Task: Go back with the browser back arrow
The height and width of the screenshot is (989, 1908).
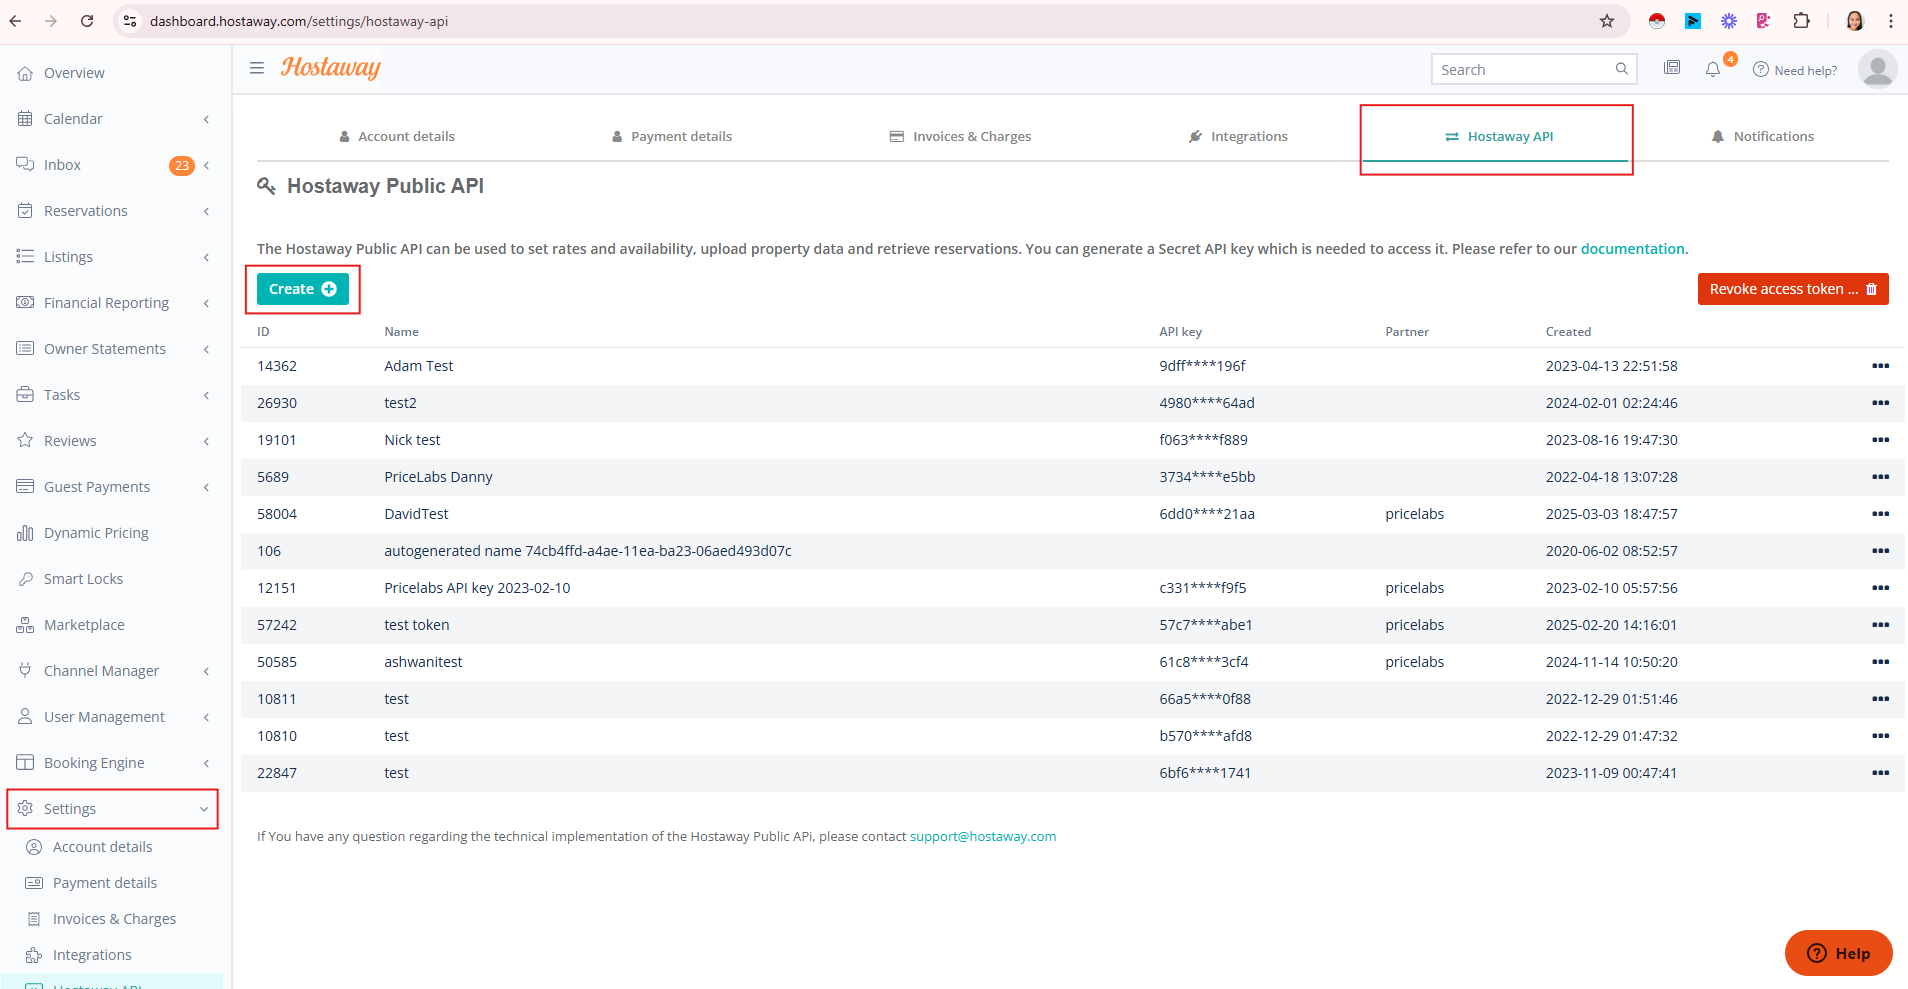Action: pyautogui.click(x=15, y=21)
